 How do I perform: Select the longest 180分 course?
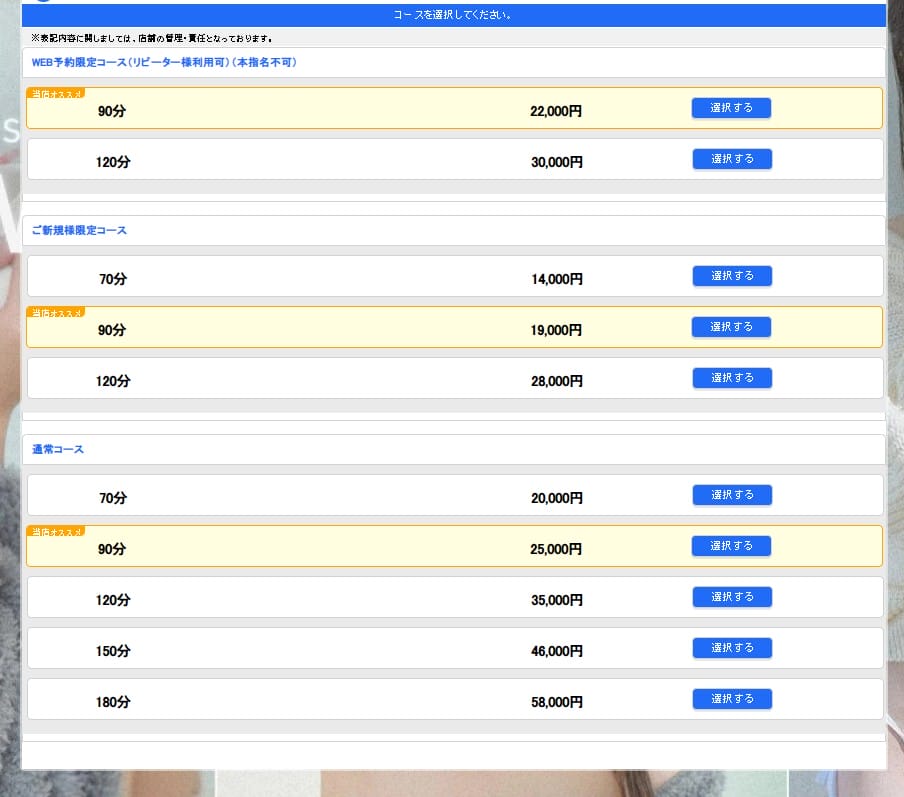point(731,698)
